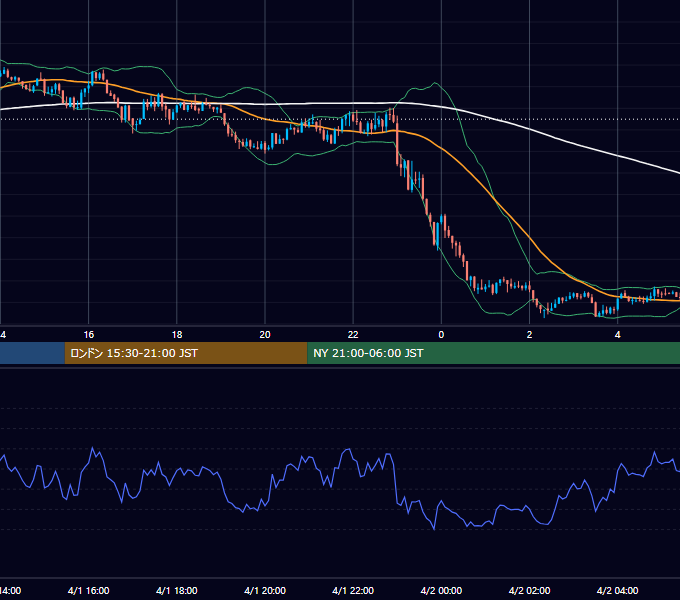Select the 22 hour axis label
The image size is (680, 600).
pyautogui.click(x=353, y=335)
